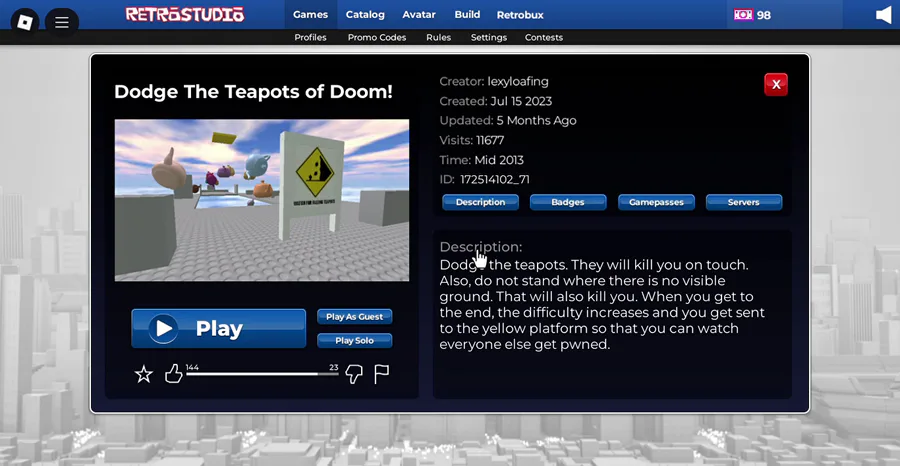Open the Contests page

(544, 37)
